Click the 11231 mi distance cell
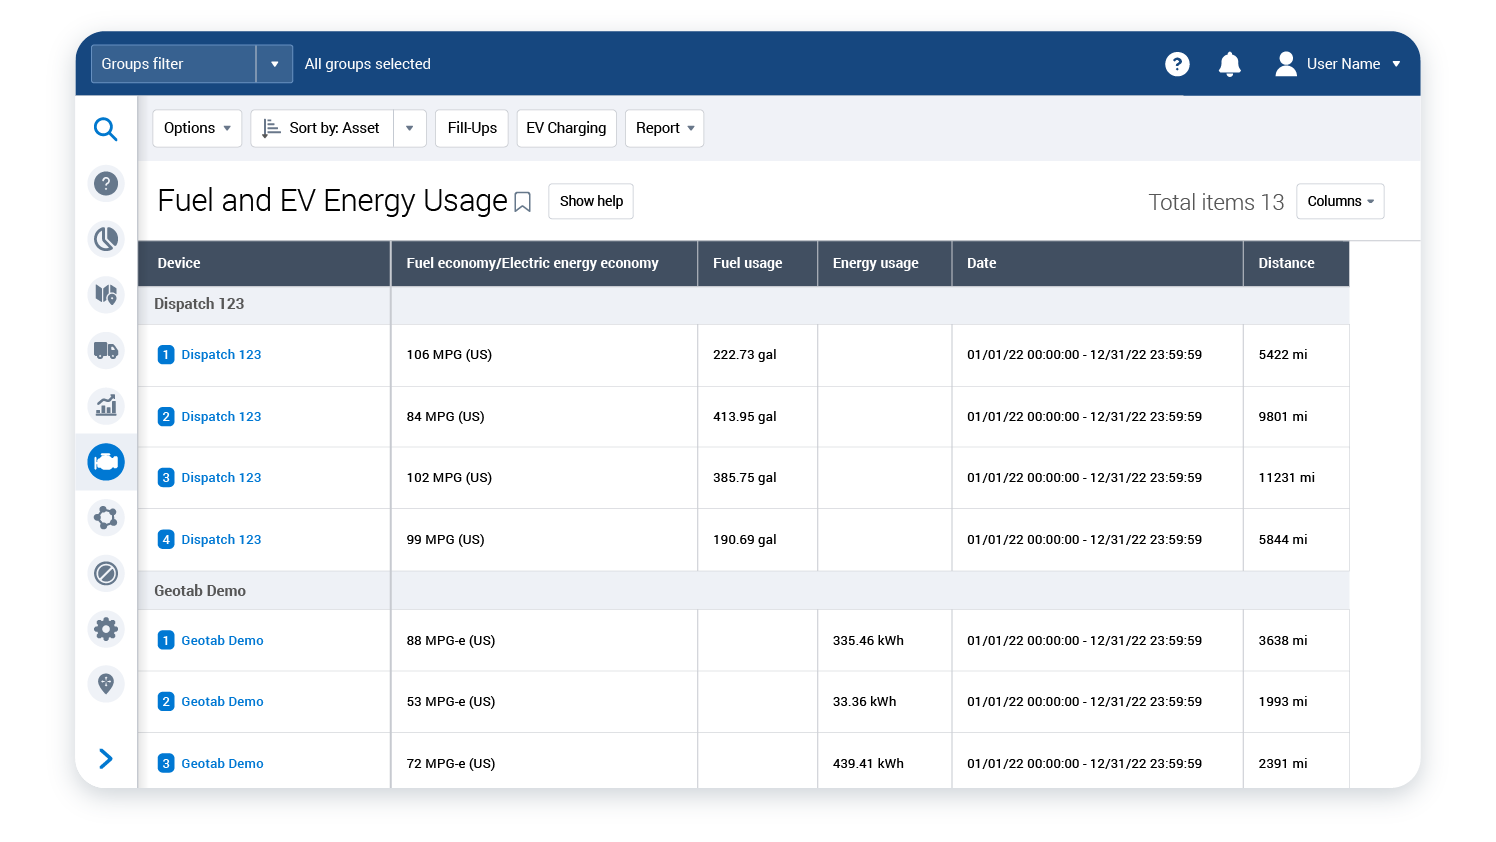Image resolution: width=1496 pixels, height=842 pixels. 1296,478
